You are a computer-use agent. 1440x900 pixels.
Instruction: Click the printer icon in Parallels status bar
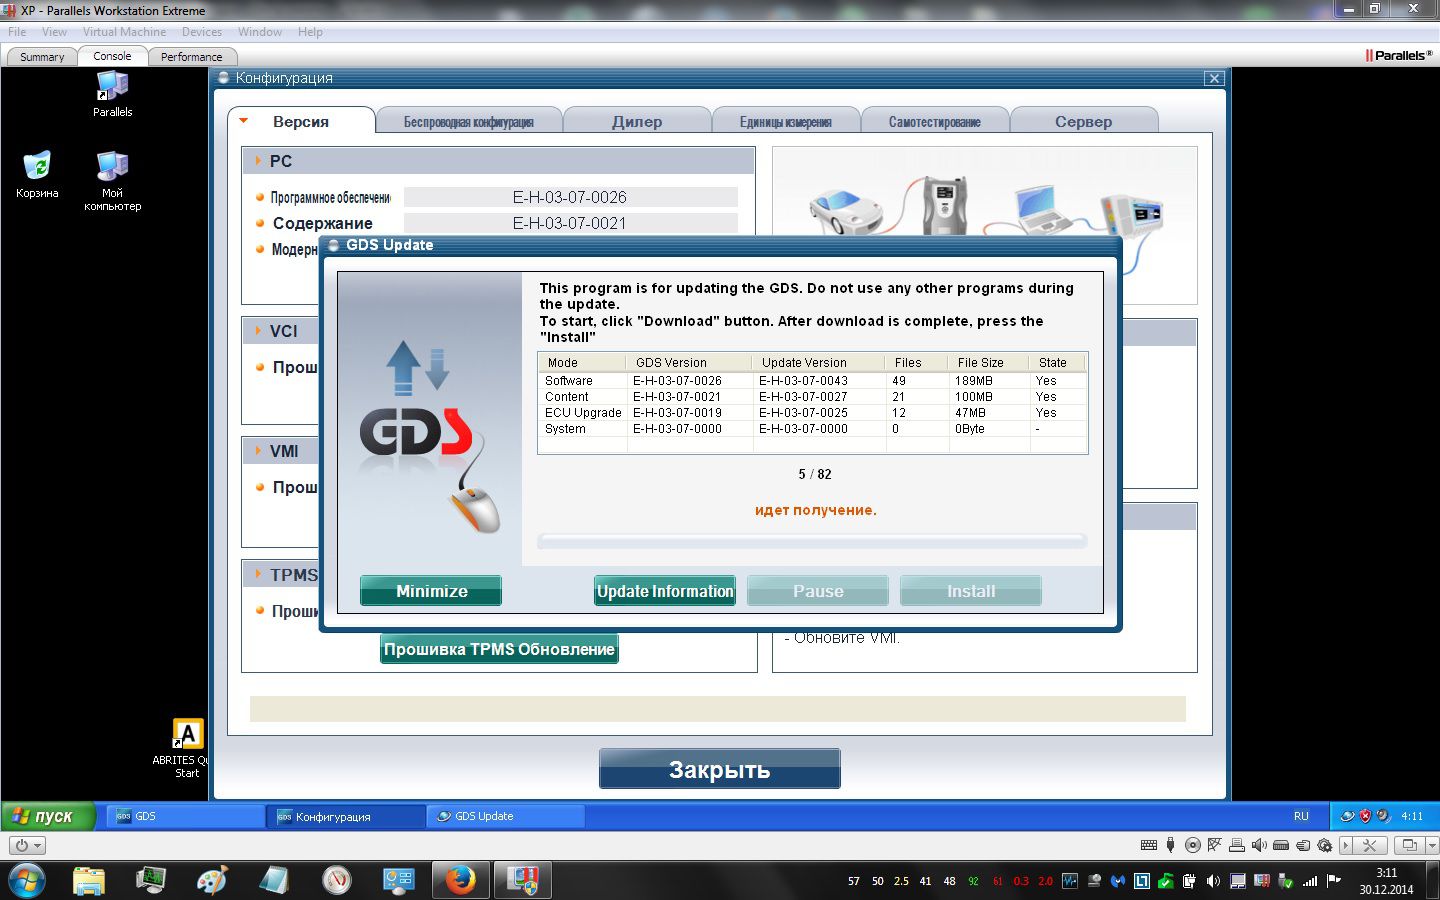click(x=1237, y=845)
